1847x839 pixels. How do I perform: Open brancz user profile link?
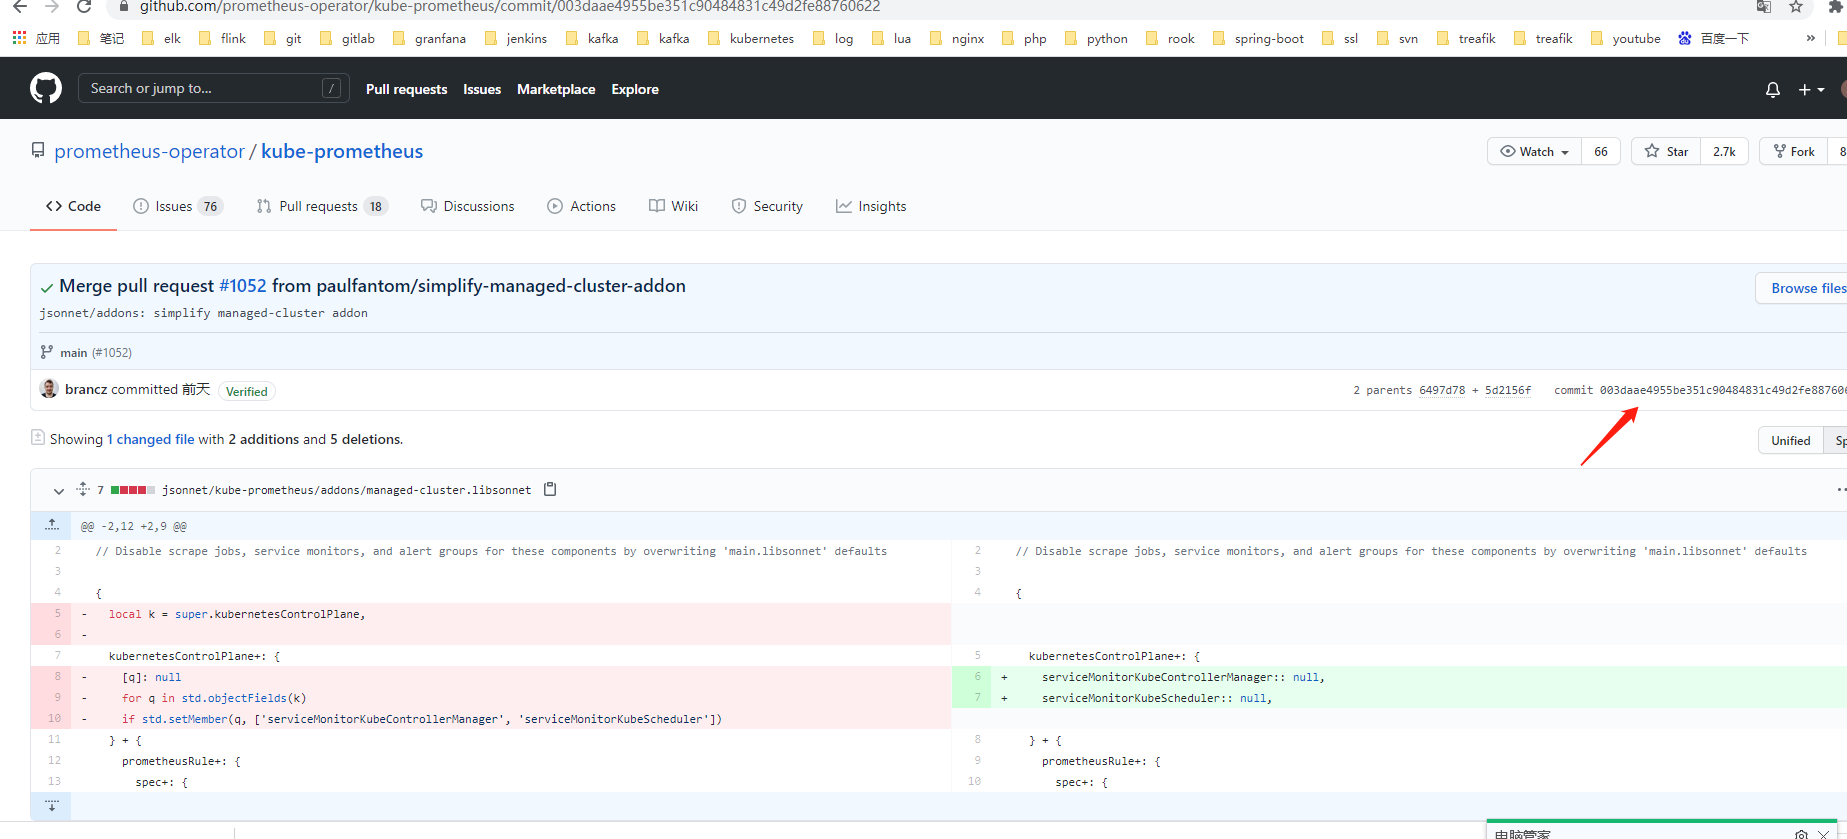(x=86, y=389)
